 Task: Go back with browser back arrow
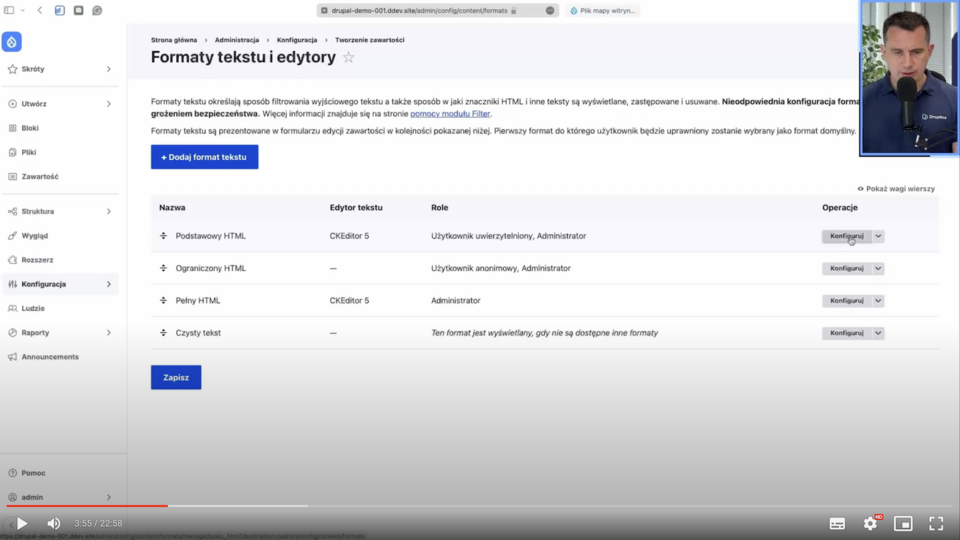coord(40,10)
